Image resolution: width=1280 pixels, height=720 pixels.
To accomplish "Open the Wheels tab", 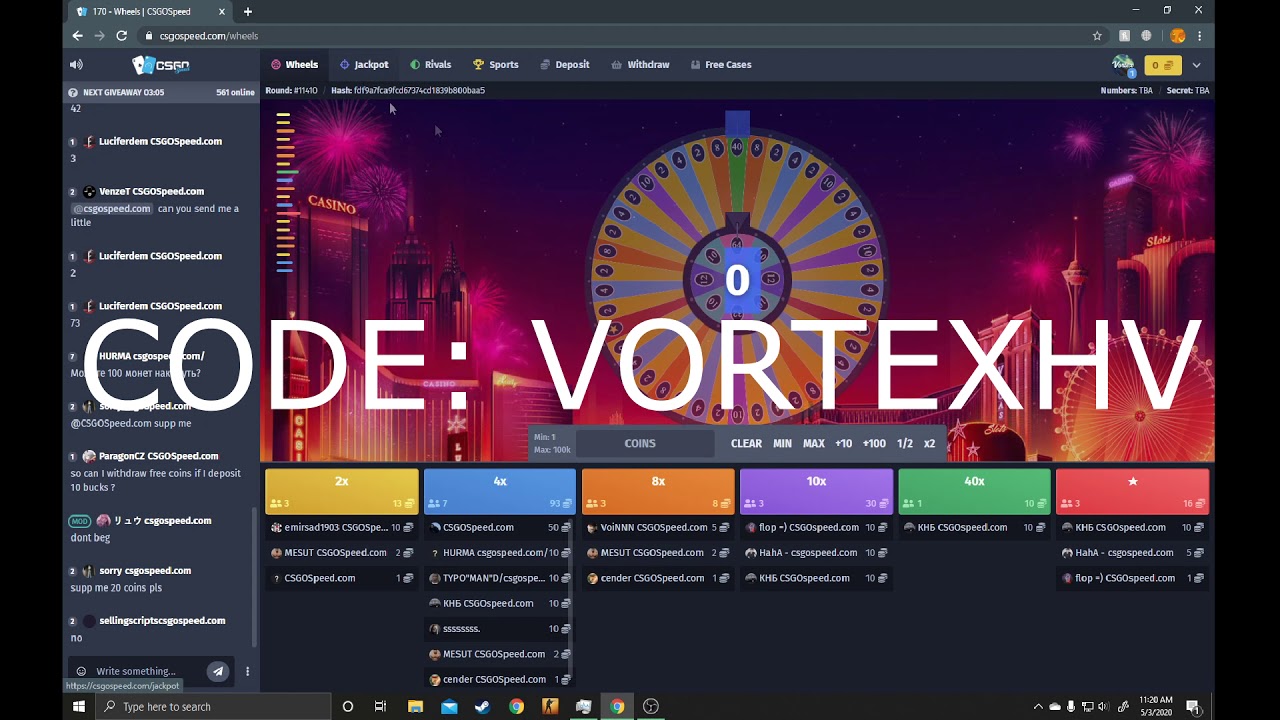I will pos(294,64).
